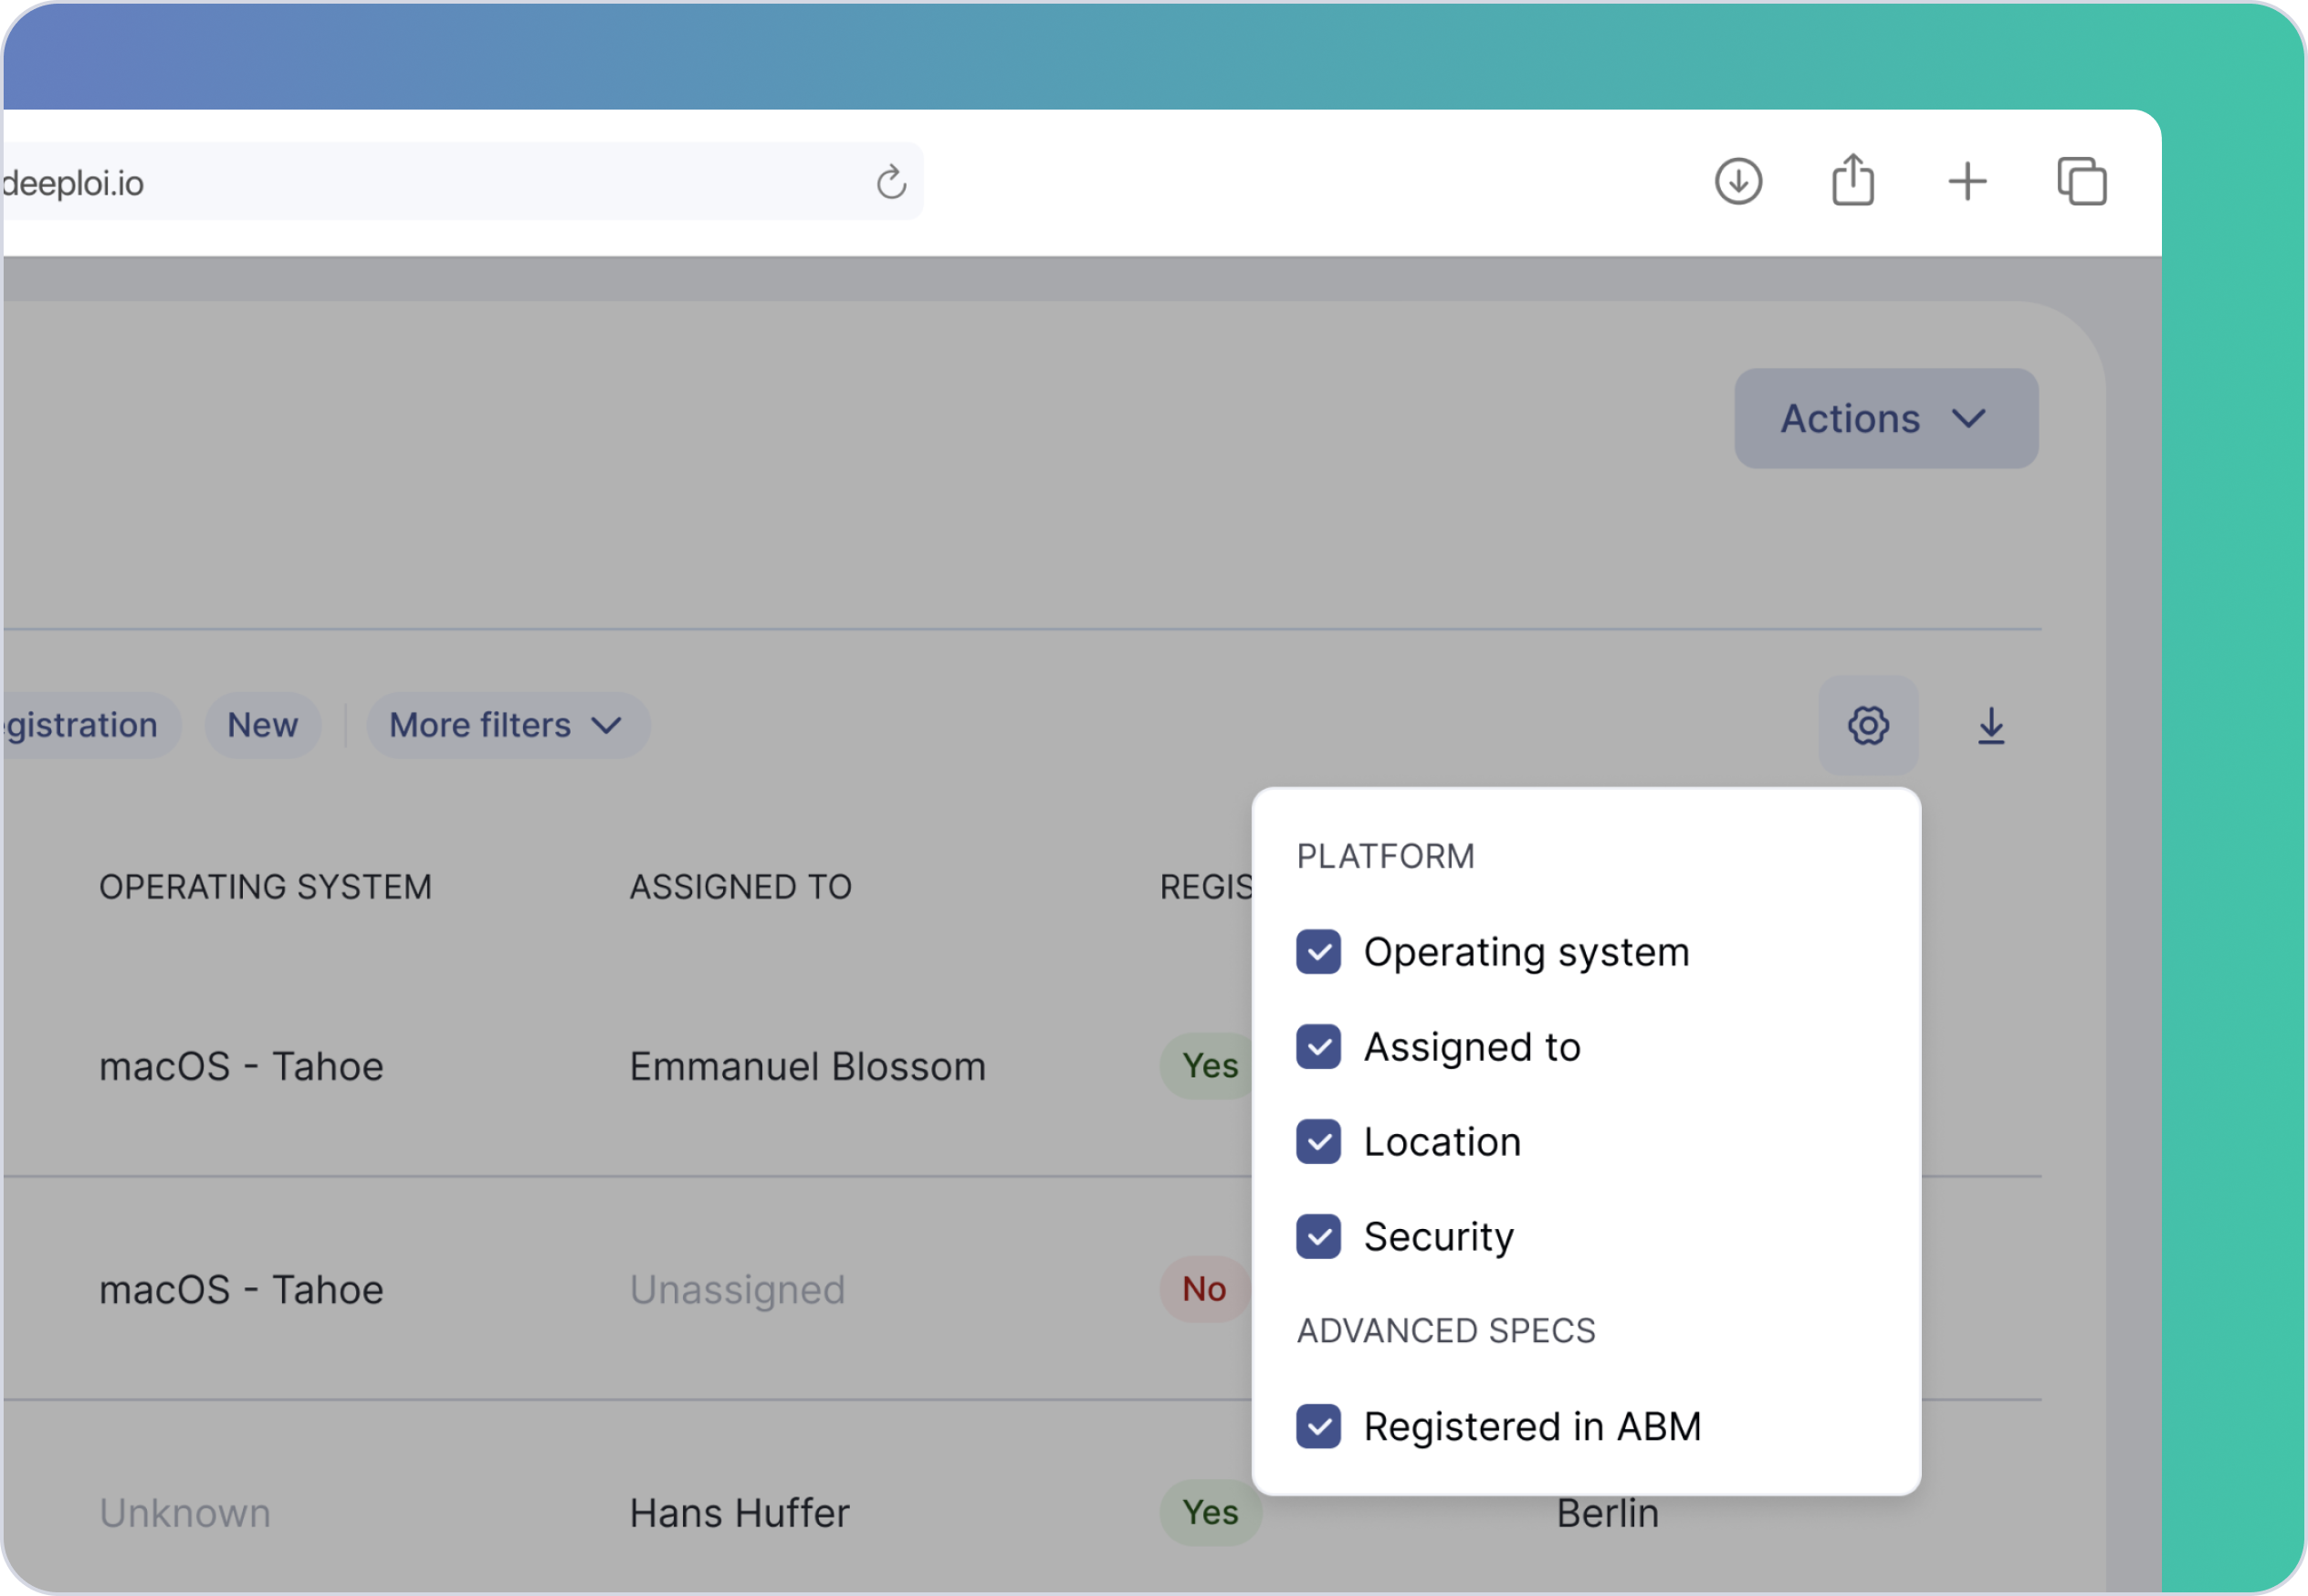Uncheck the Operating system column checkbox
The image size is (2308, 1596).
pyautogui.click(x=1318, y=952)
